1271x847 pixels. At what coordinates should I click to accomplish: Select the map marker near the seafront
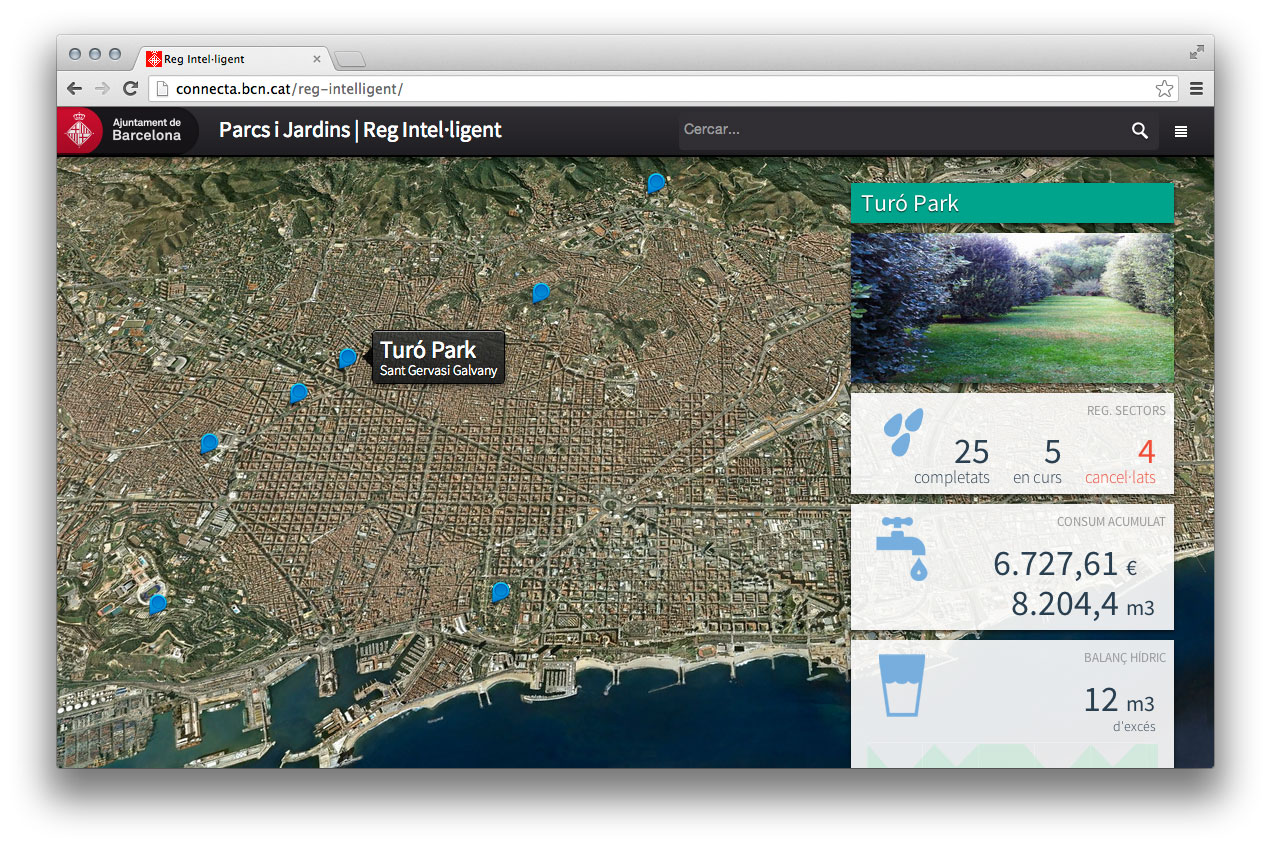click(500, 592)
